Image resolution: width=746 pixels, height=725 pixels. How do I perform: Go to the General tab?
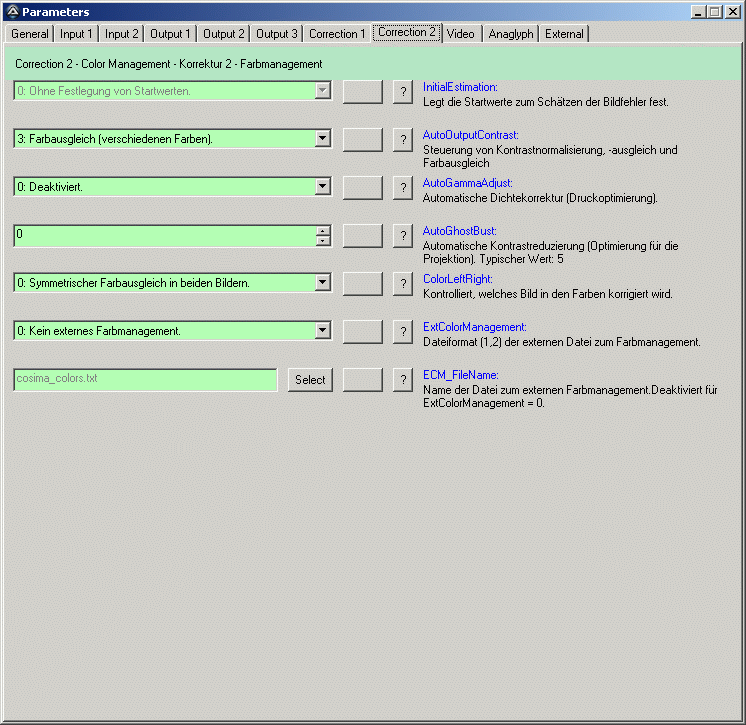pyautogui.click(x=30, y=34)
